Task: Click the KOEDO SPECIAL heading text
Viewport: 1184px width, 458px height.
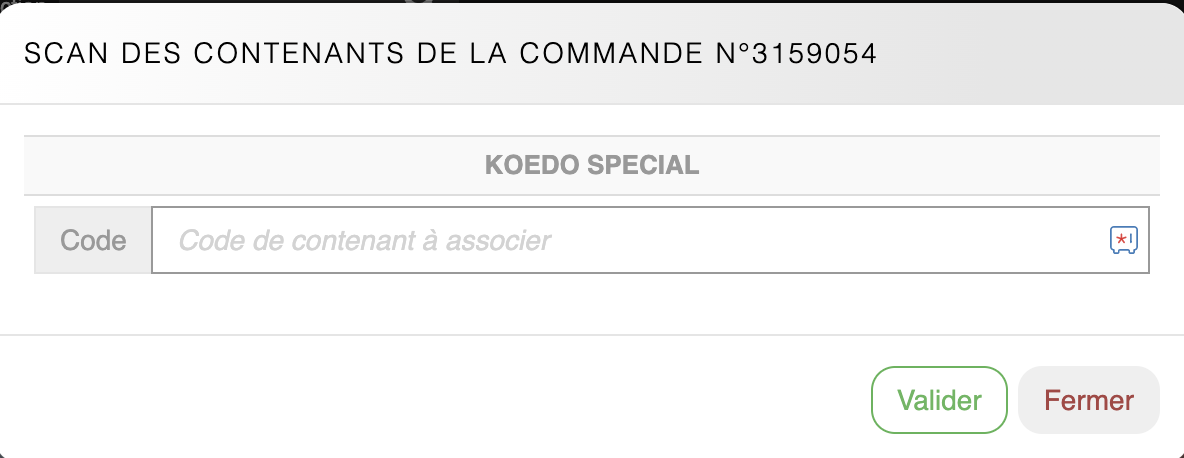Action: point(592,165)
